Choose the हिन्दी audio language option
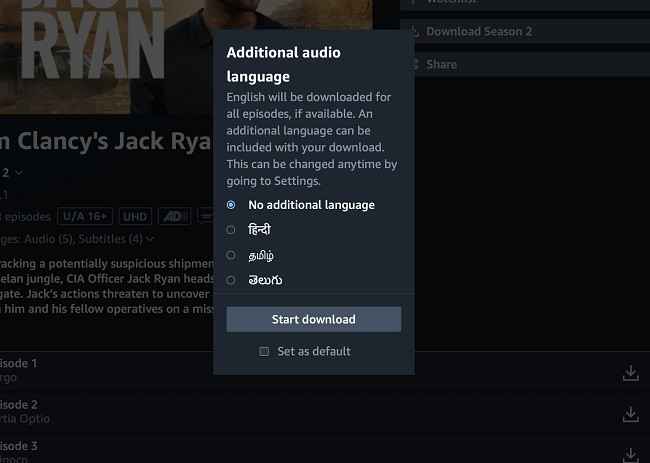The image size is (650, 463). coord(231,230)
